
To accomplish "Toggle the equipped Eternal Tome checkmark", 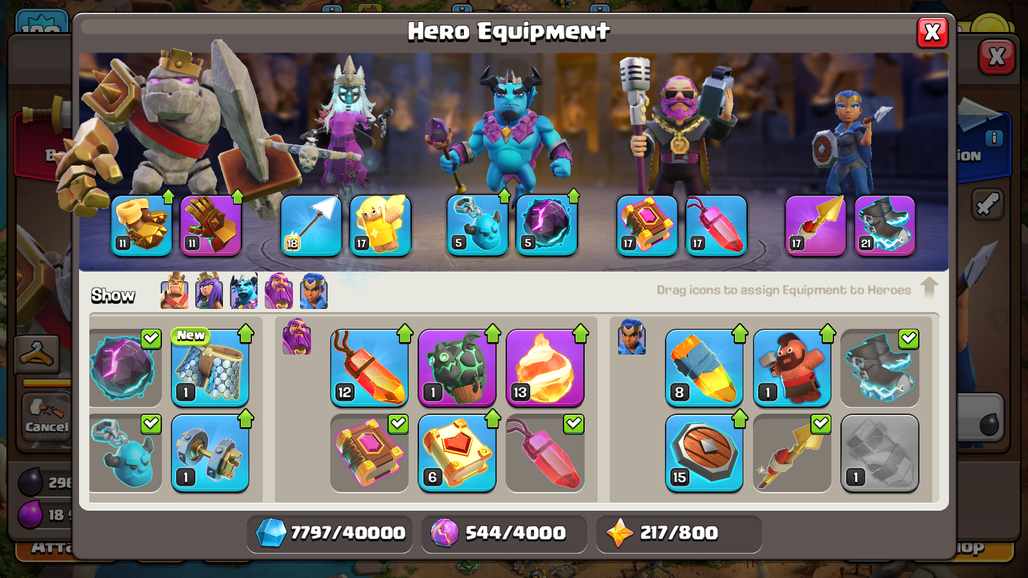I will (x=399, y=423).
